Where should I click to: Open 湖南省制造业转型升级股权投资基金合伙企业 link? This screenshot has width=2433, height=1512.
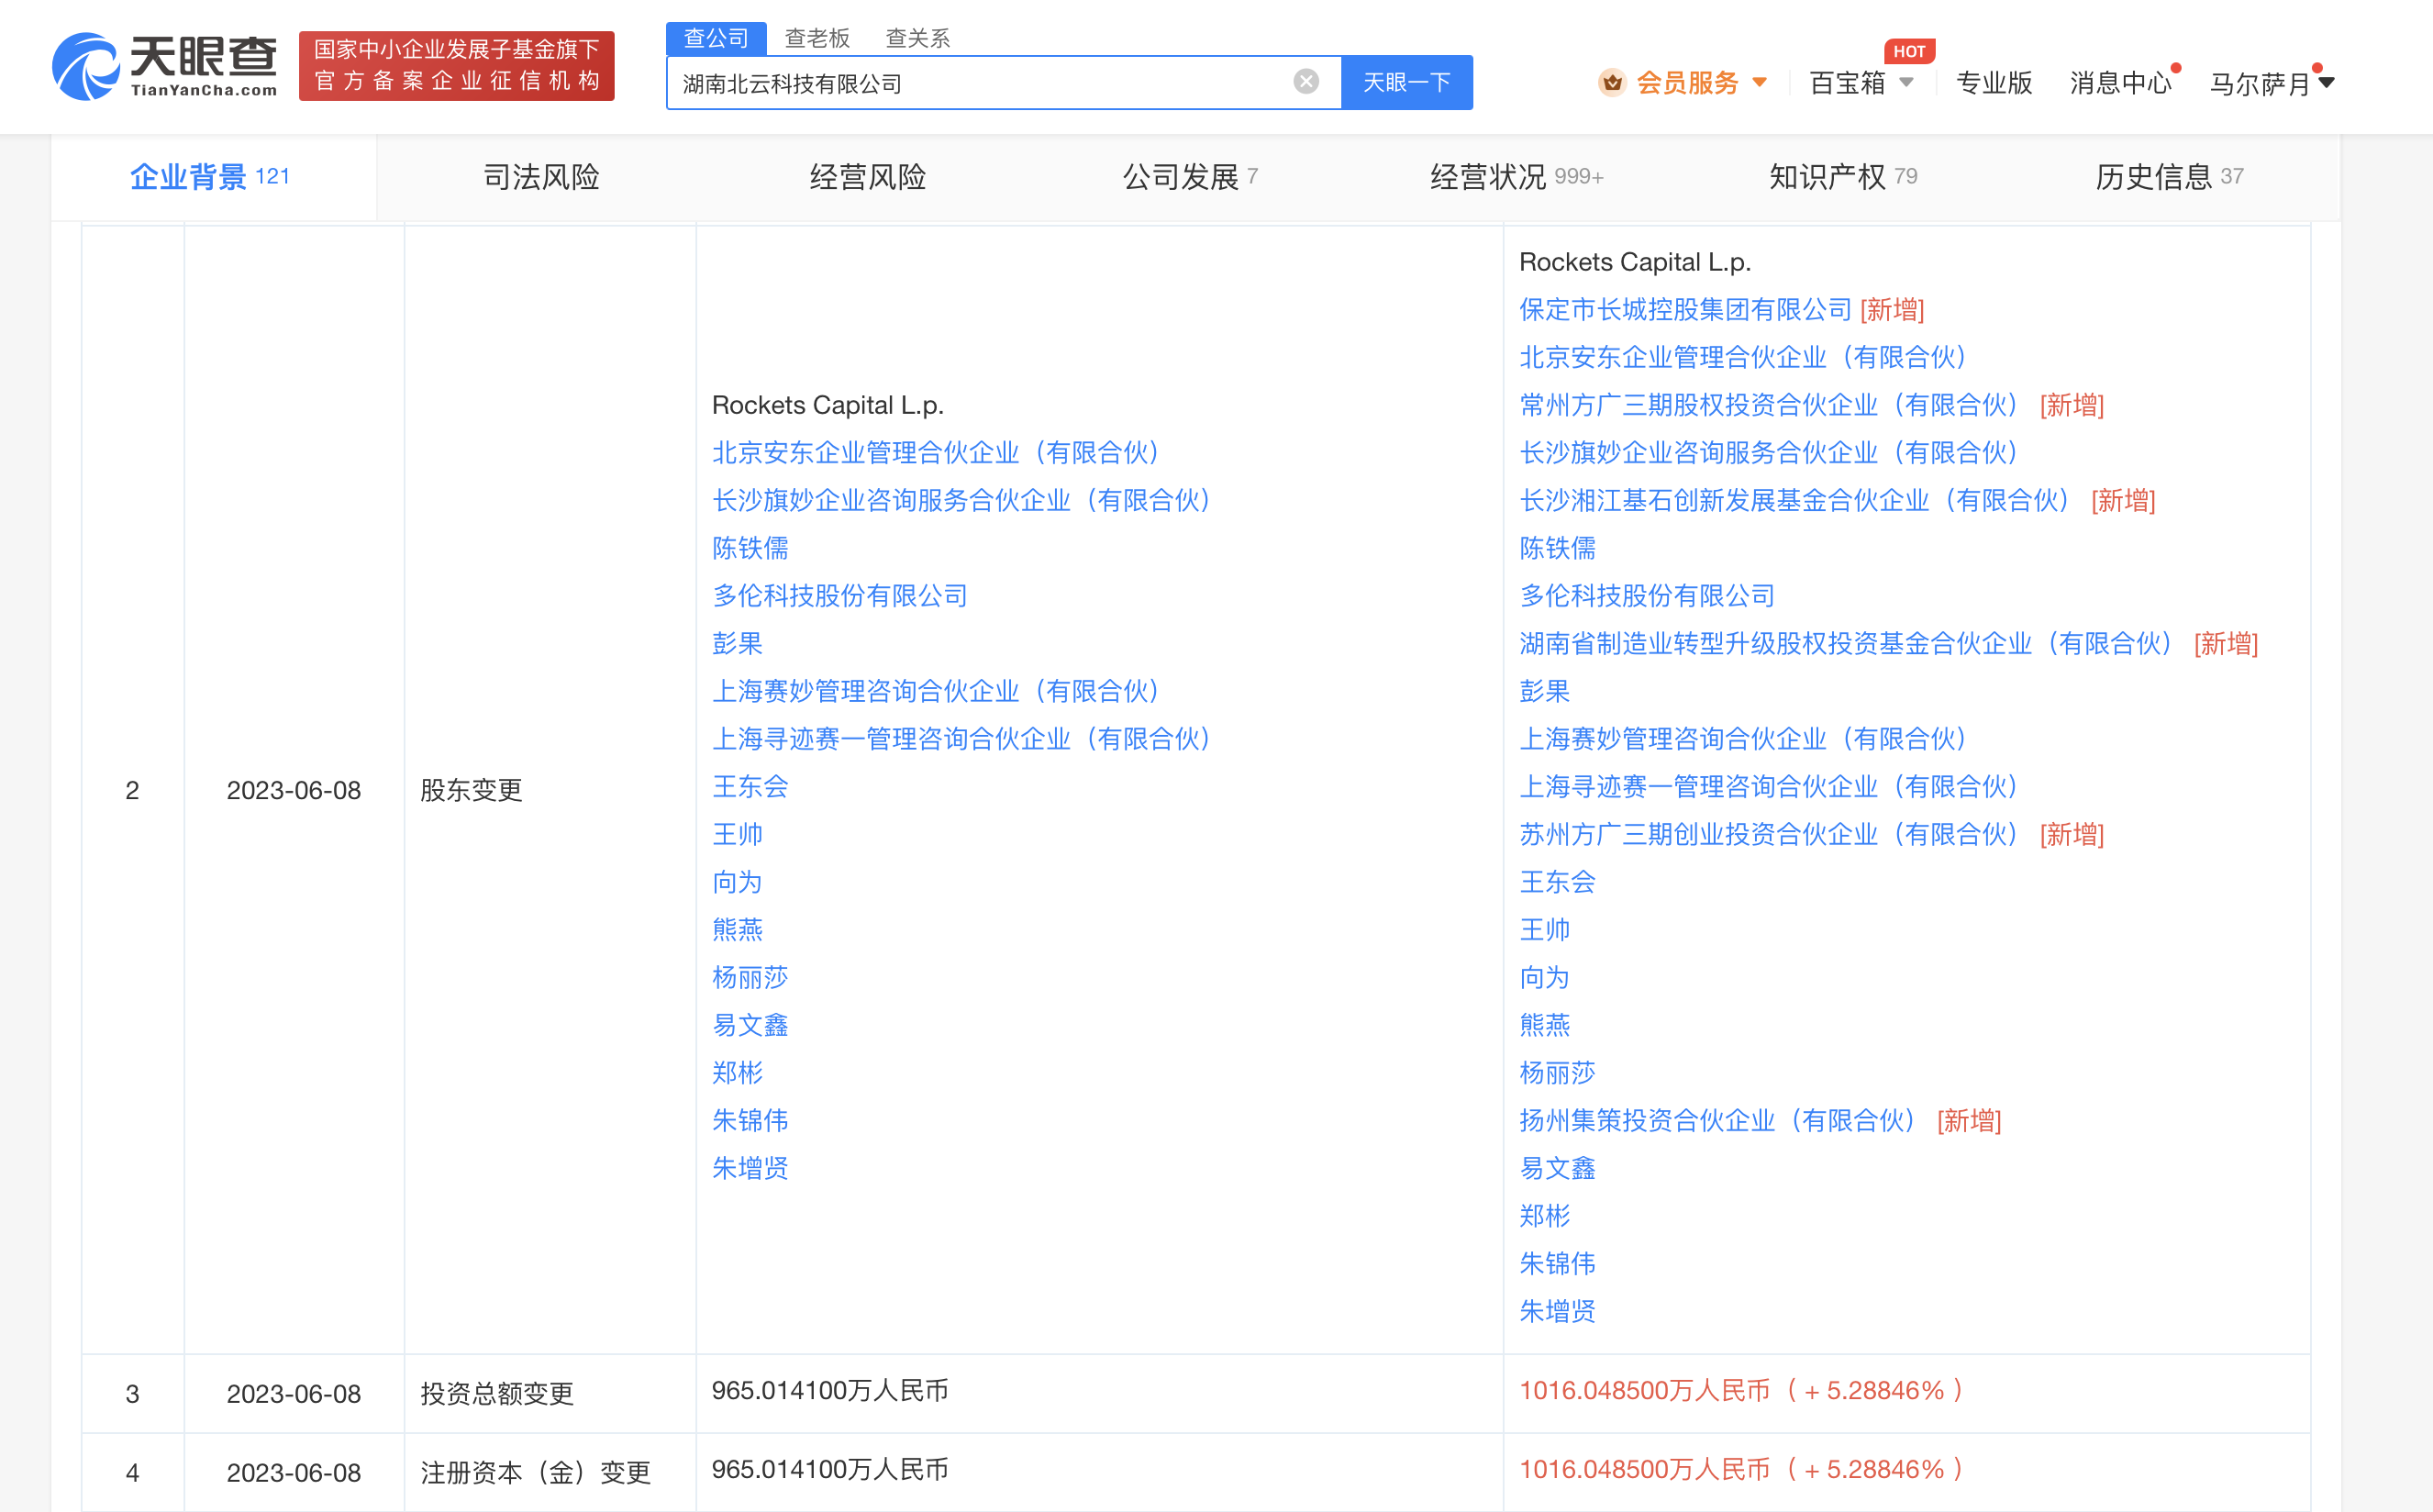click(x=1848, y=643)
